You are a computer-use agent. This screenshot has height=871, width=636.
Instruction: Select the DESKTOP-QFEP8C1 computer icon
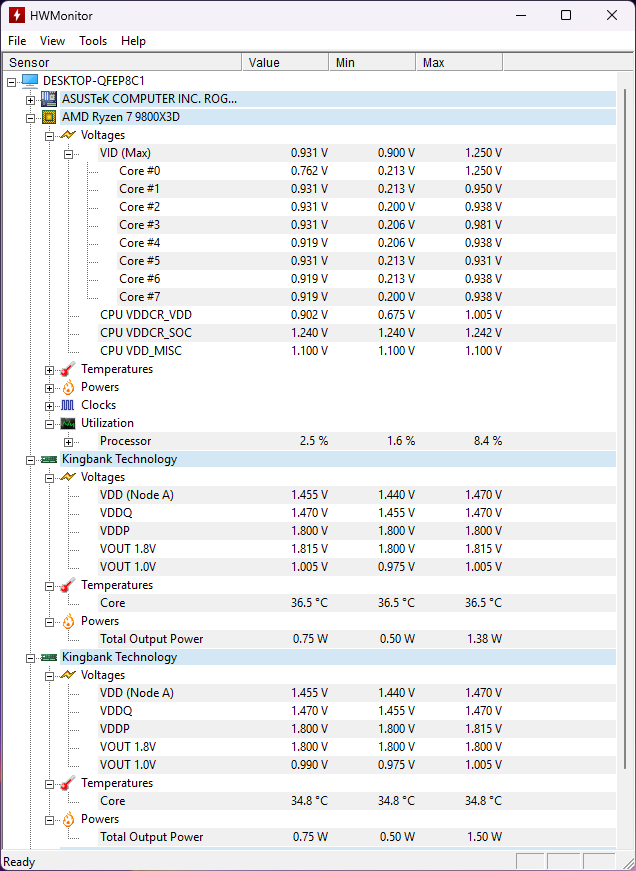point(30,81)
